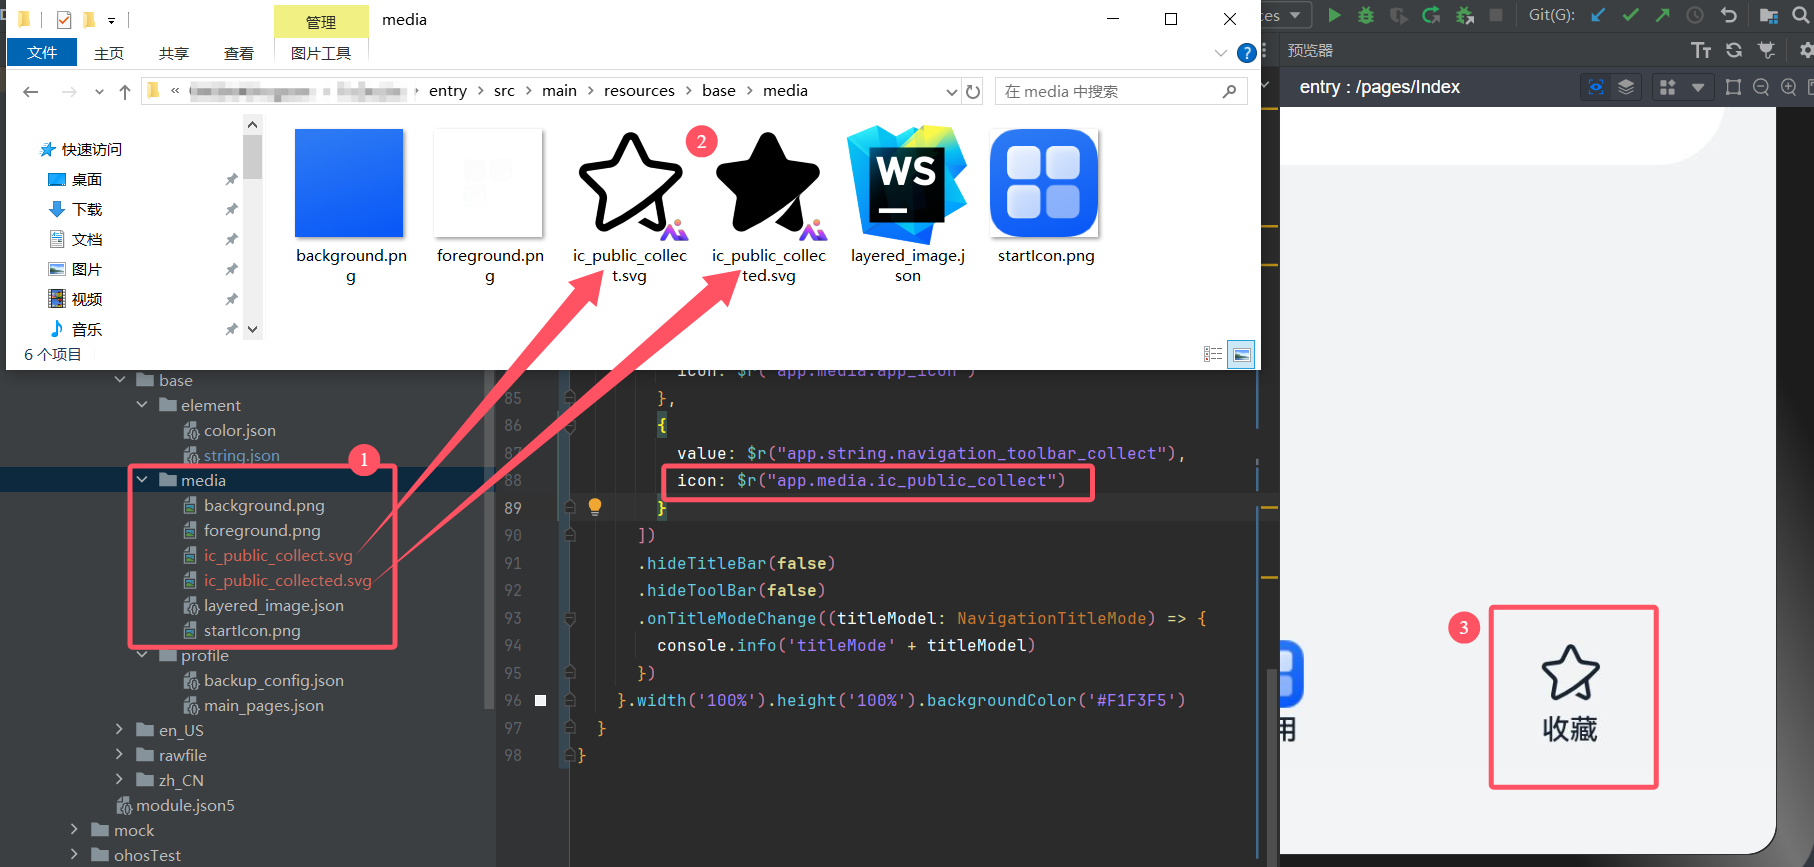
Task: Expand the ohosTest folder in the project tree
Action: click(x=75, y=855)
